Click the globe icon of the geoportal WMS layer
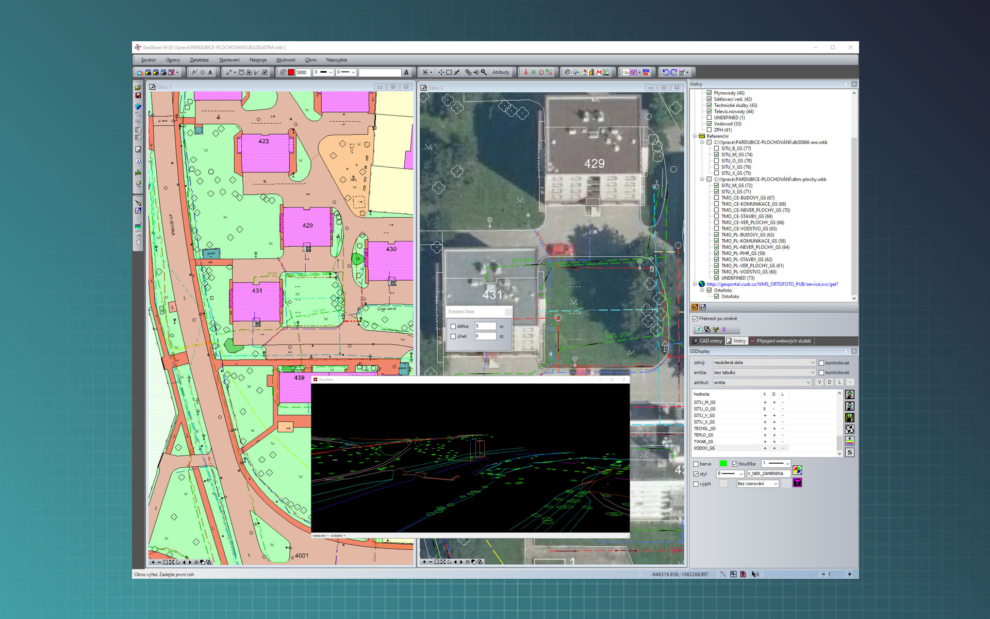The width and height of the screenshot is (990, 619). (701, 284)
